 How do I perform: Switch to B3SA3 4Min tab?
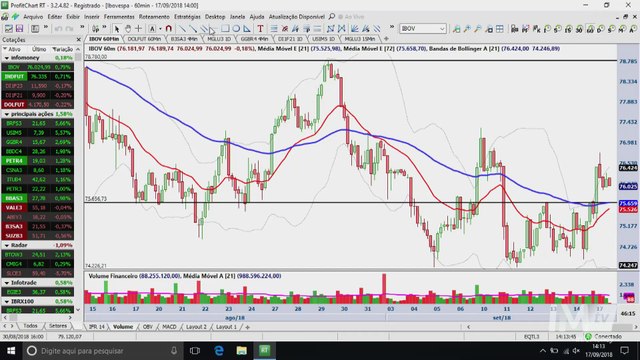[184, 39]
